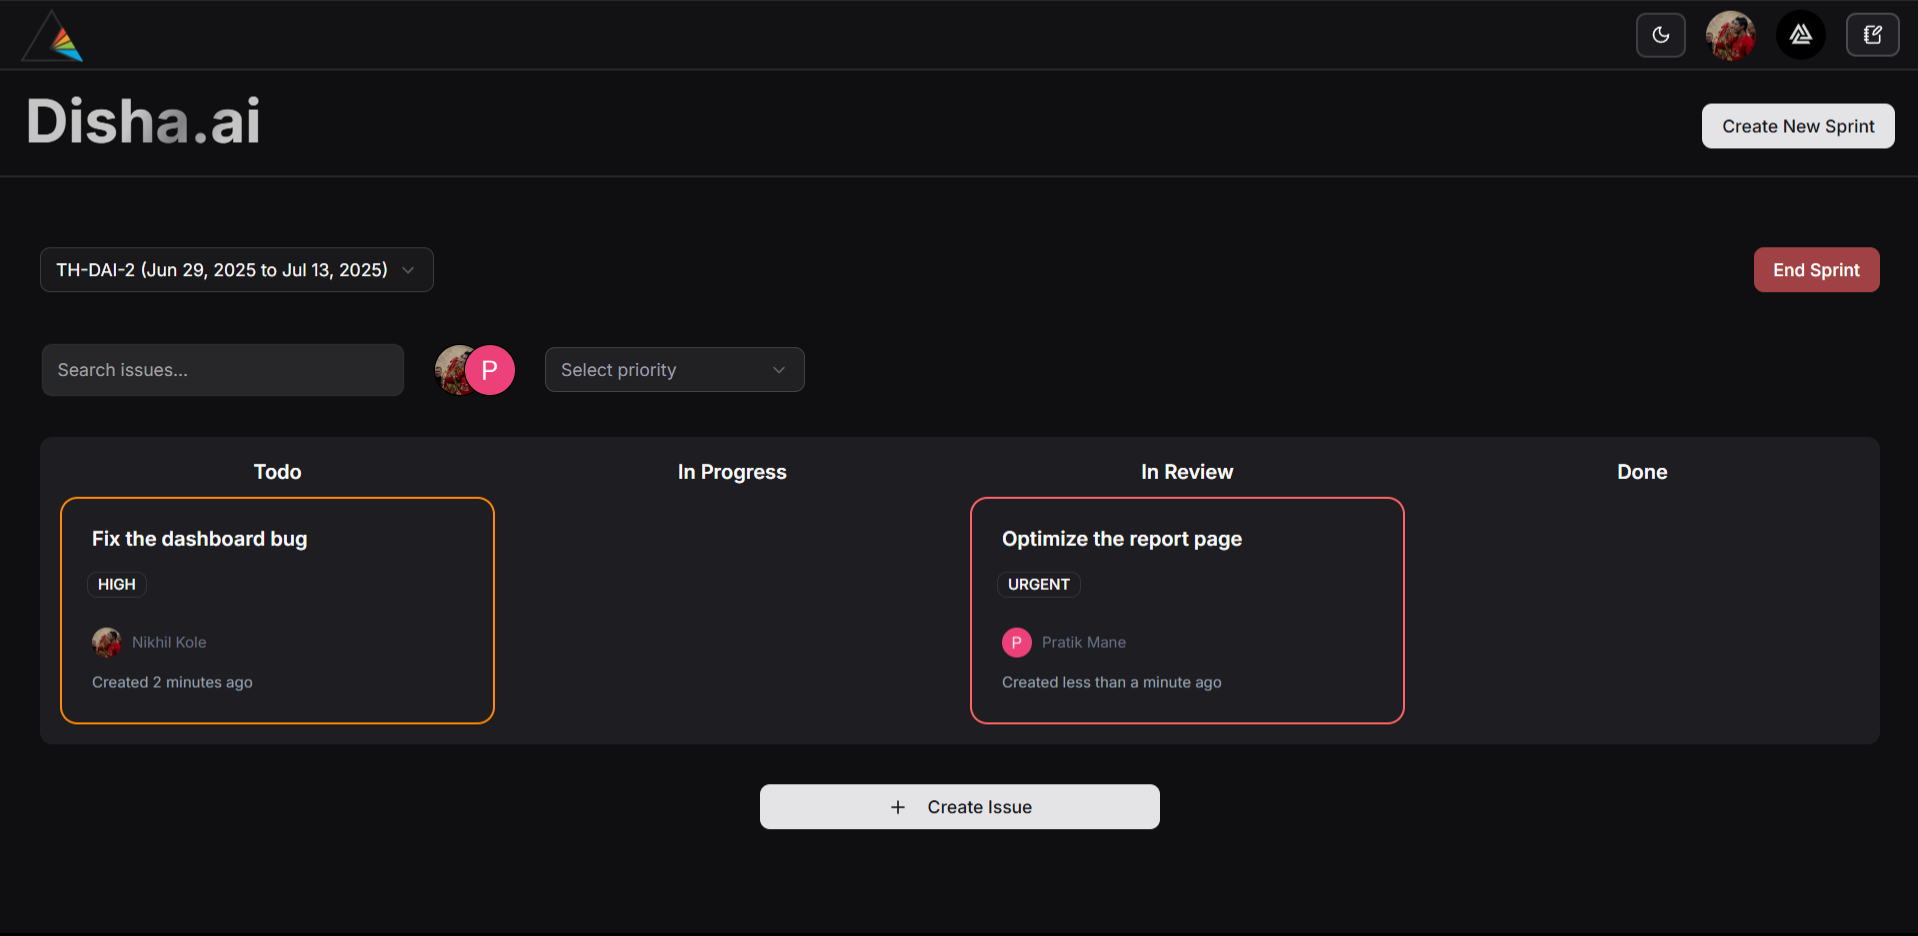Click the Todo column header
The height and width of the screenshot is (936, 1918).
tap(277, 472)
